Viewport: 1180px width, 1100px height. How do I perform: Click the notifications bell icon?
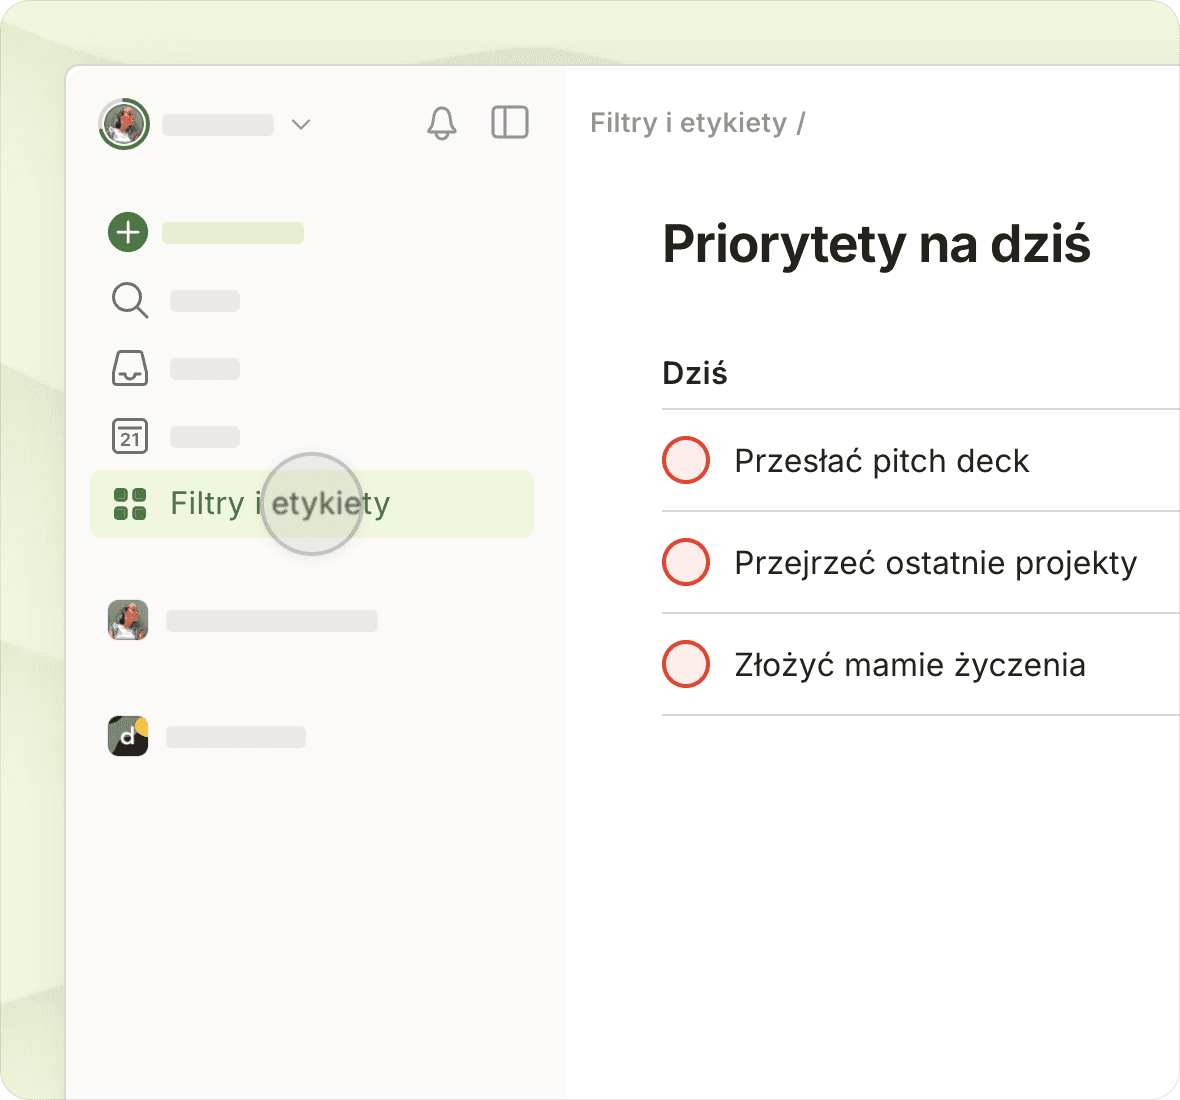pyautogui.click(x=441, y=123)
